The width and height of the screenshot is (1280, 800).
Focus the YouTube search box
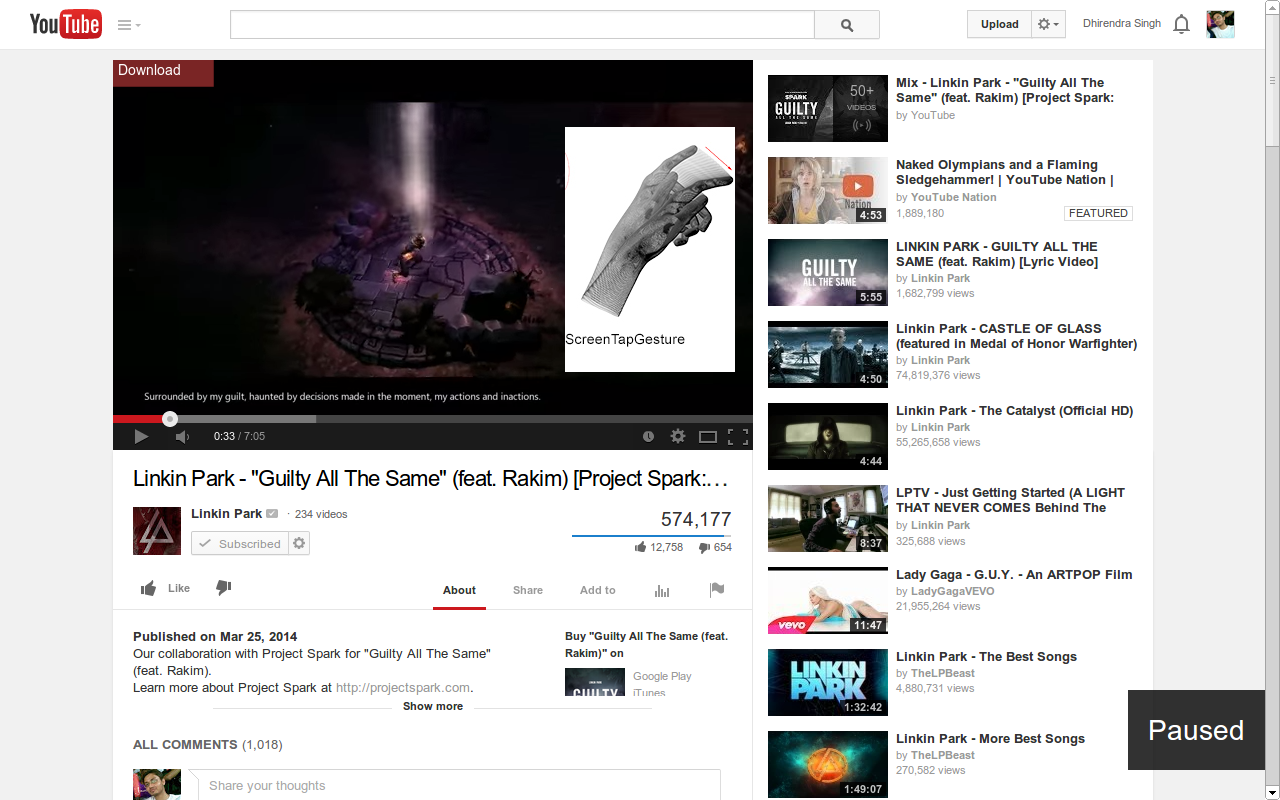[x=522, y=25]
